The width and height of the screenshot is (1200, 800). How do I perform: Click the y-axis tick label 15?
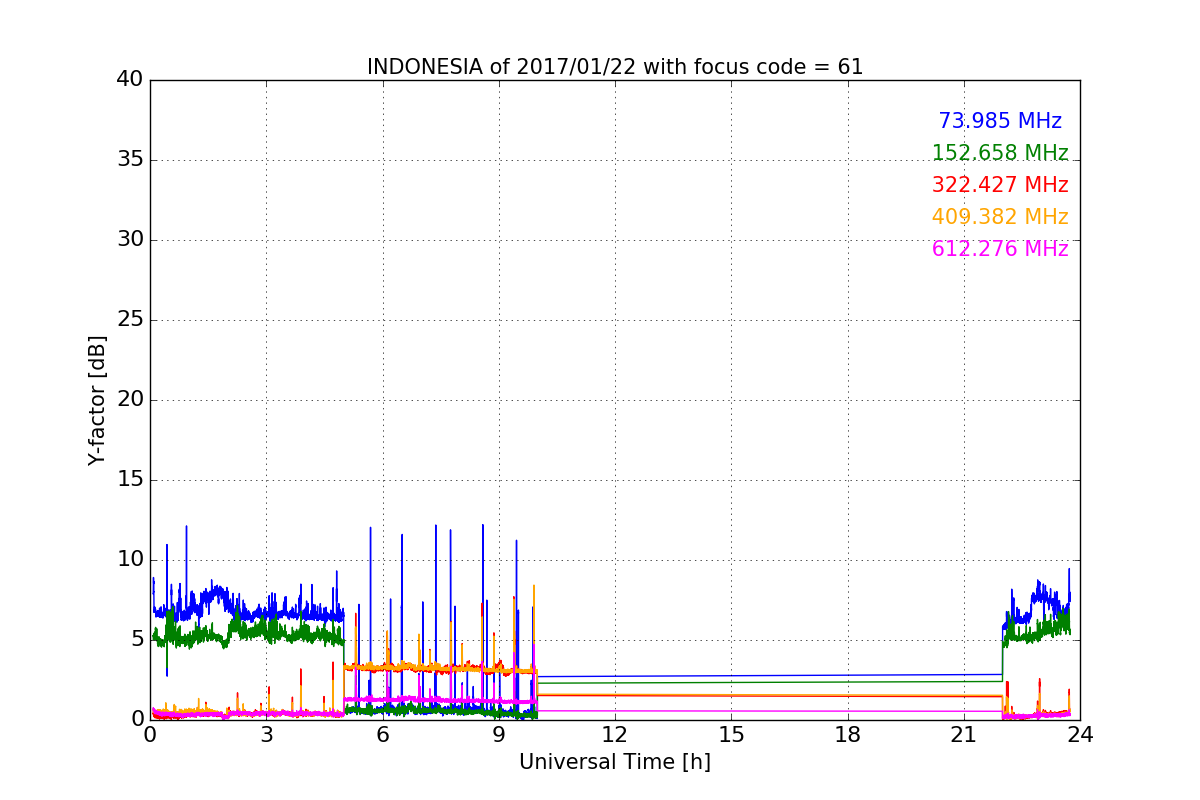point(130,480)
